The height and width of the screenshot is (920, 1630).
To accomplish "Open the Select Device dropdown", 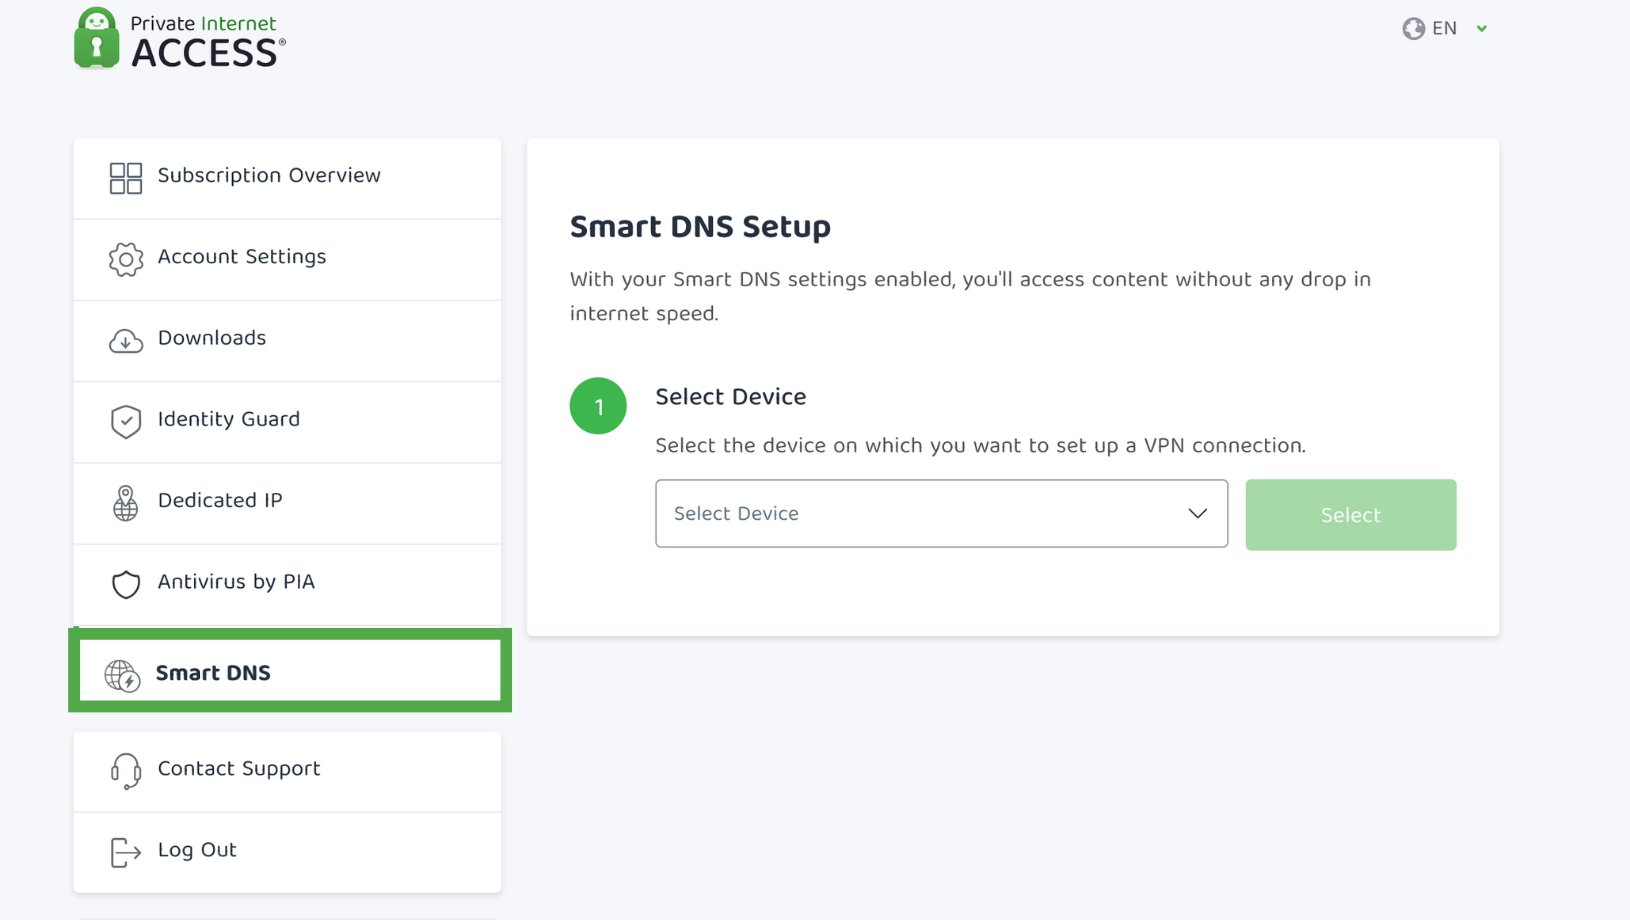I will [x=941, y=513].
